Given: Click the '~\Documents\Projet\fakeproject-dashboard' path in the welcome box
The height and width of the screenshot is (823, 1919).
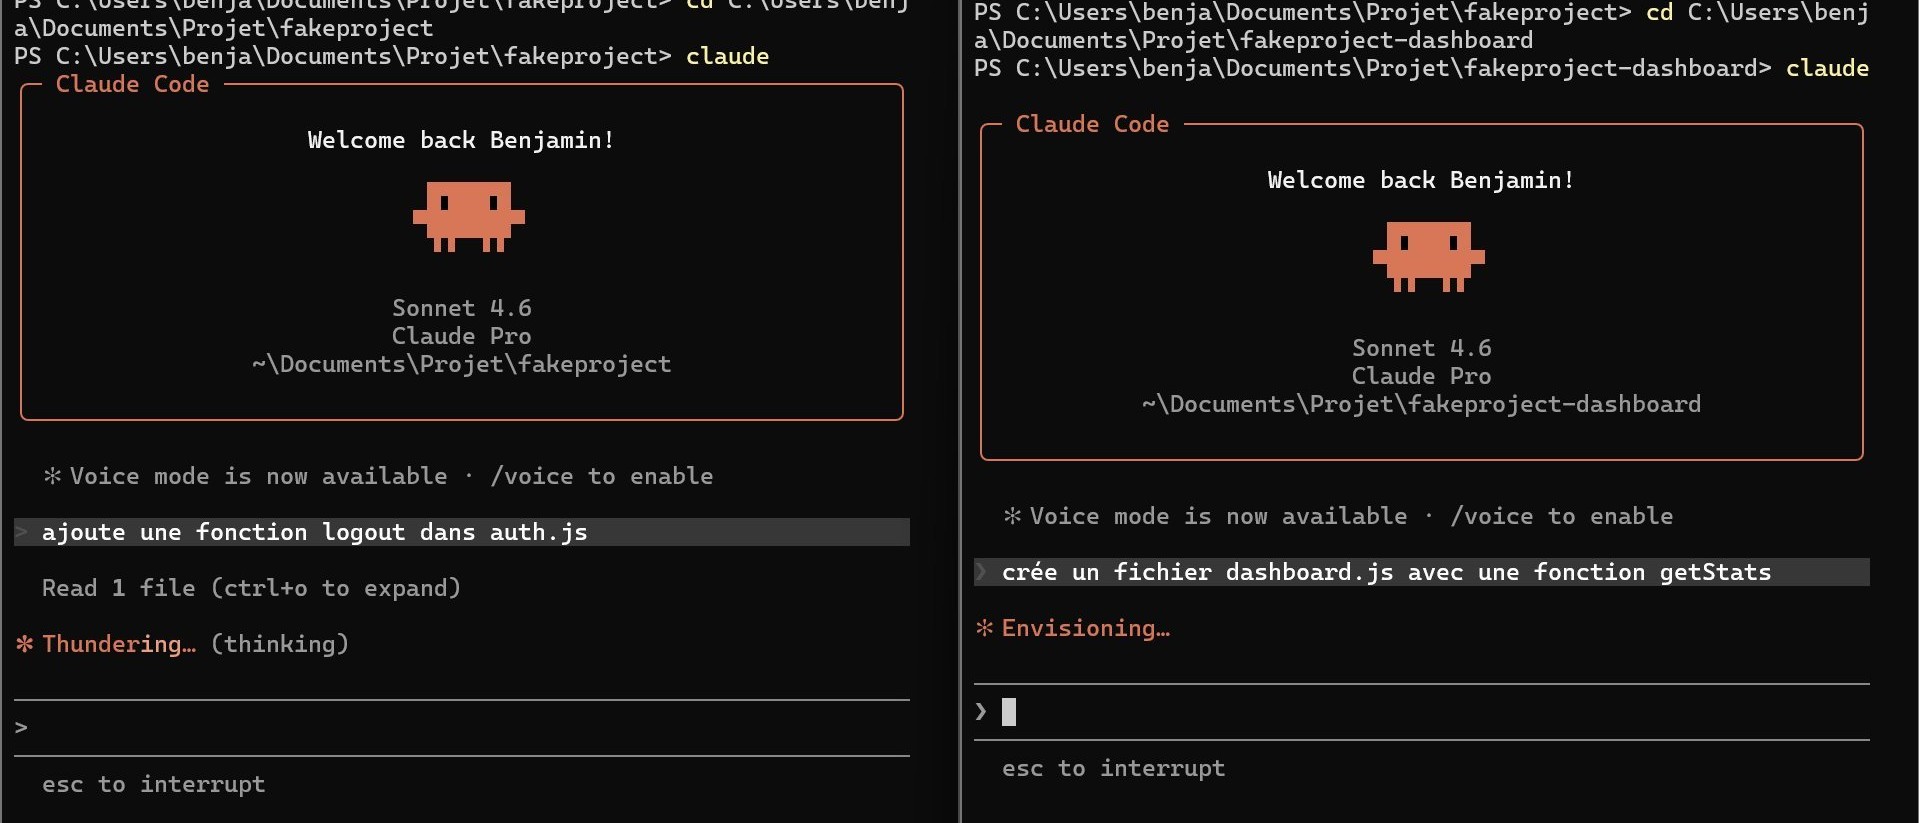Looking at the screenshot, I should coord(1422,404).
